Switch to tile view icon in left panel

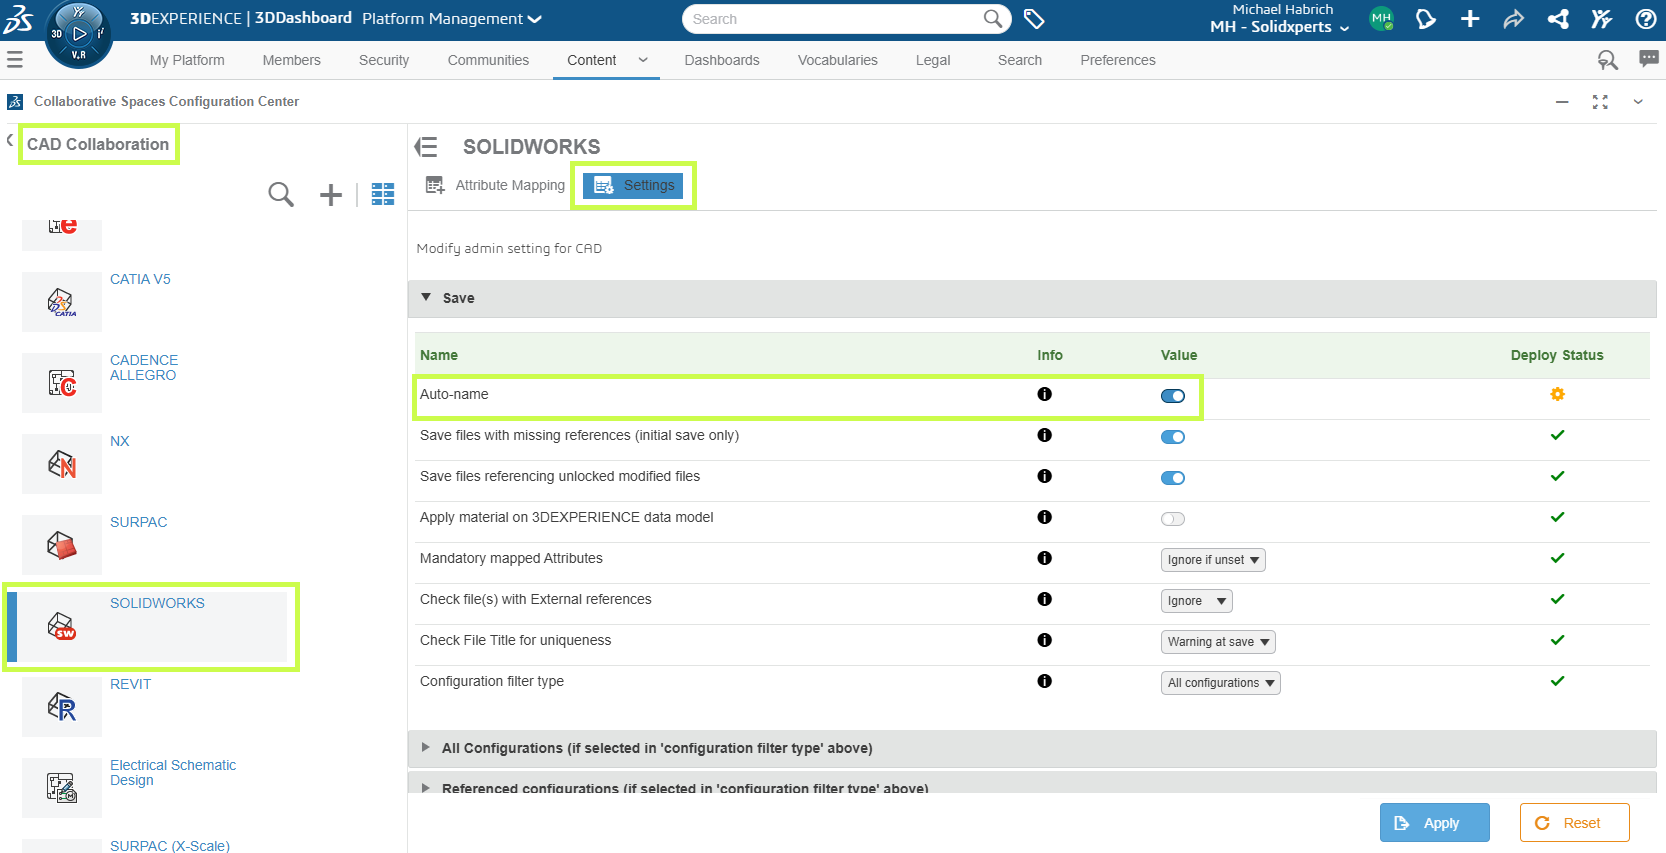tap(383, 194)
